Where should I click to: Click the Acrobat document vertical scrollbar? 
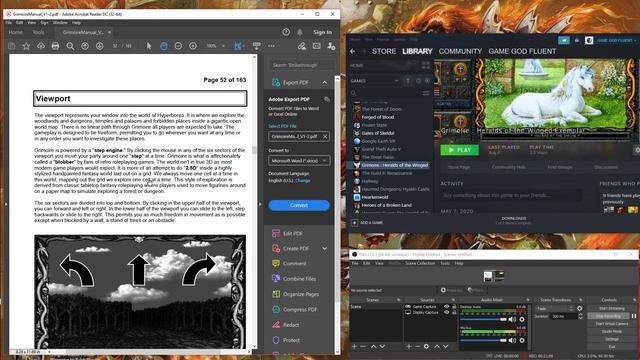coord(254,150)
